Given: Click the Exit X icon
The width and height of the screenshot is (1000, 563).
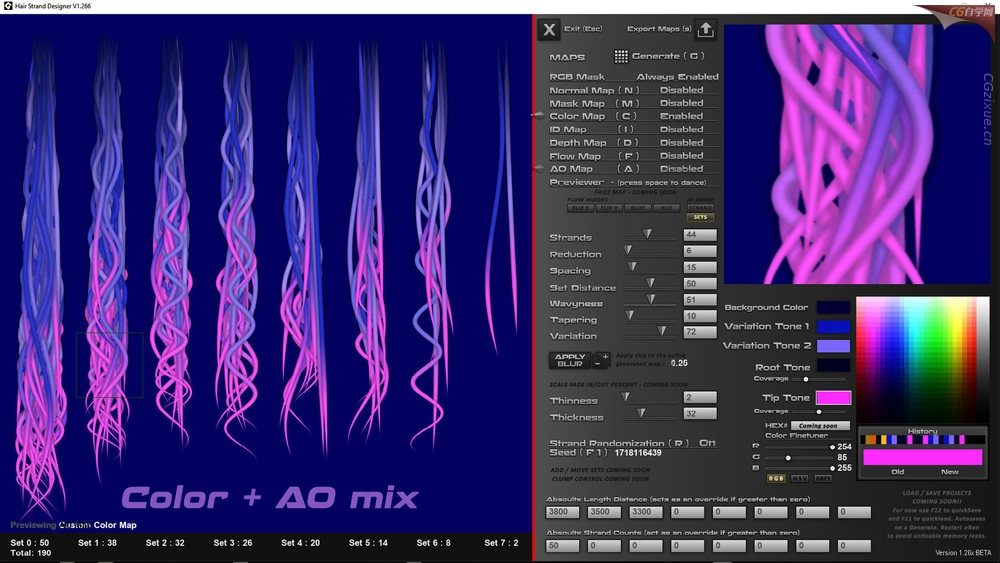Looking at the screenshot, I should click(549, 30).
